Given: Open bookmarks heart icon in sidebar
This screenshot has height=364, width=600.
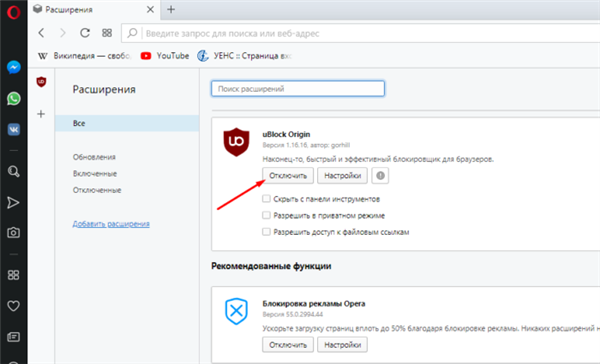Looking at the screenshot, I should 13,306.
